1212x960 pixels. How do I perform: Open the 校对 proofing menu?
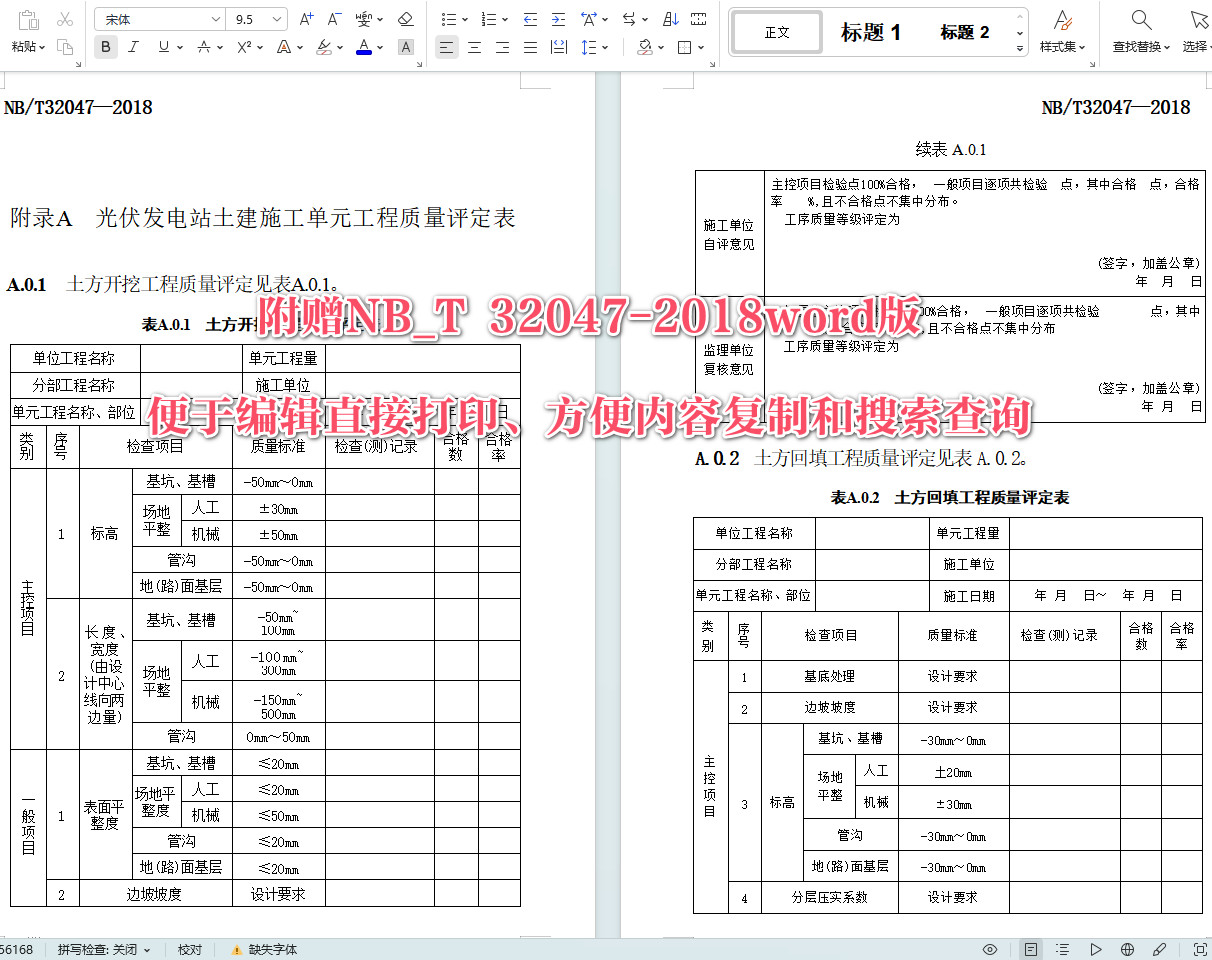coord(190,949)
